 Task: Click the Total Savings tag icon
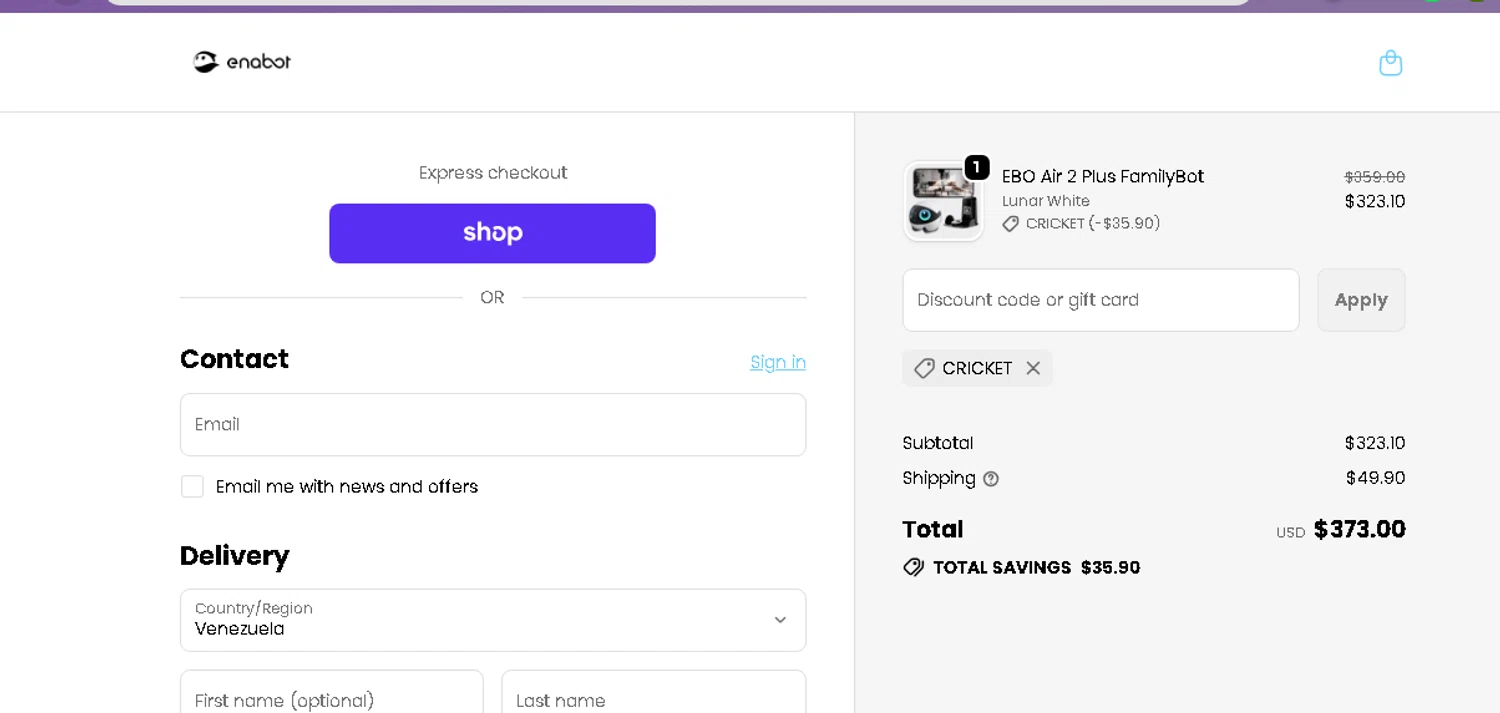pos(913,567)
